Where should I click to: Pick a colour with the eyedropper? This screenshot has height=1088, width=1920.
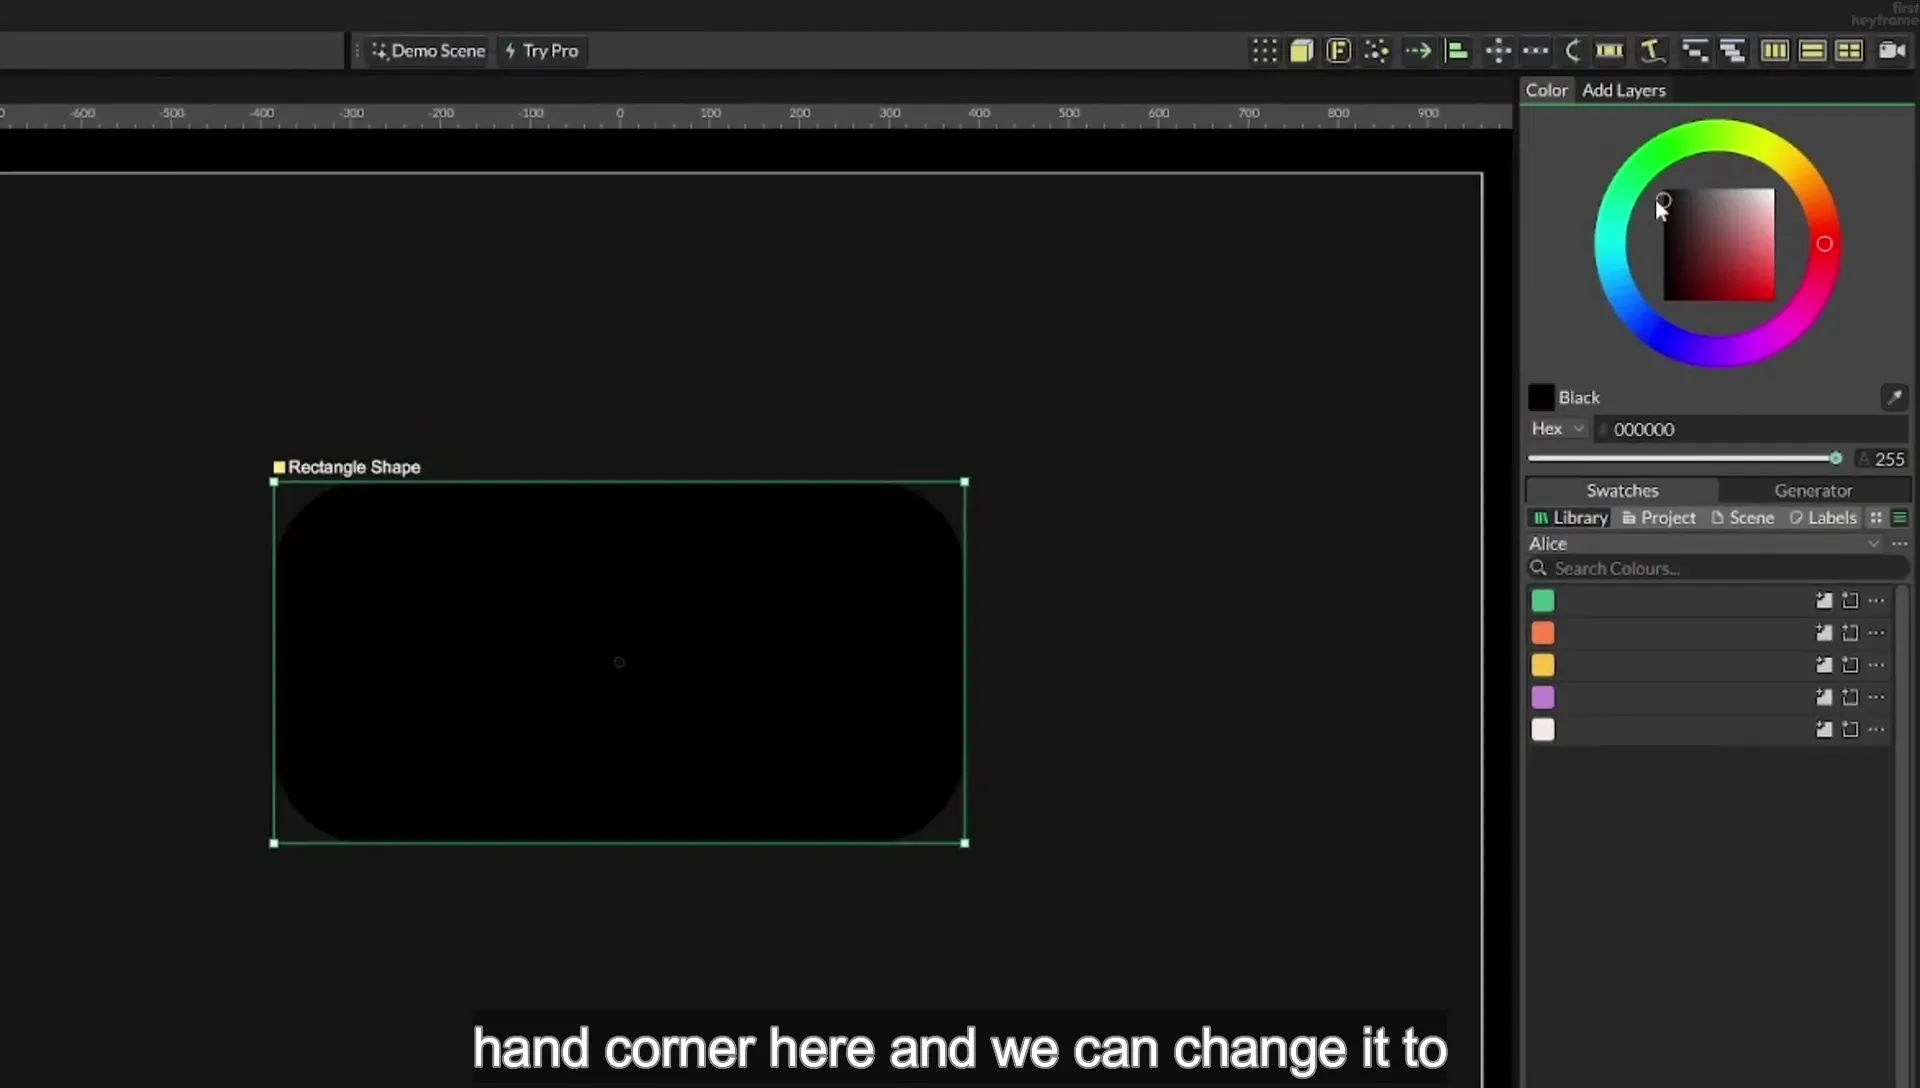click(1894, 397)
